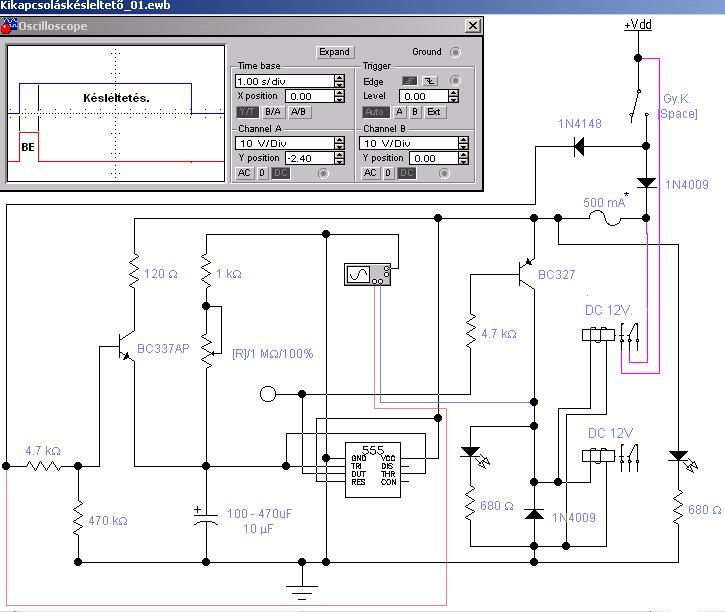
Task: Select the LED above the left 680 Ω resistor
Action: [474, 456]
